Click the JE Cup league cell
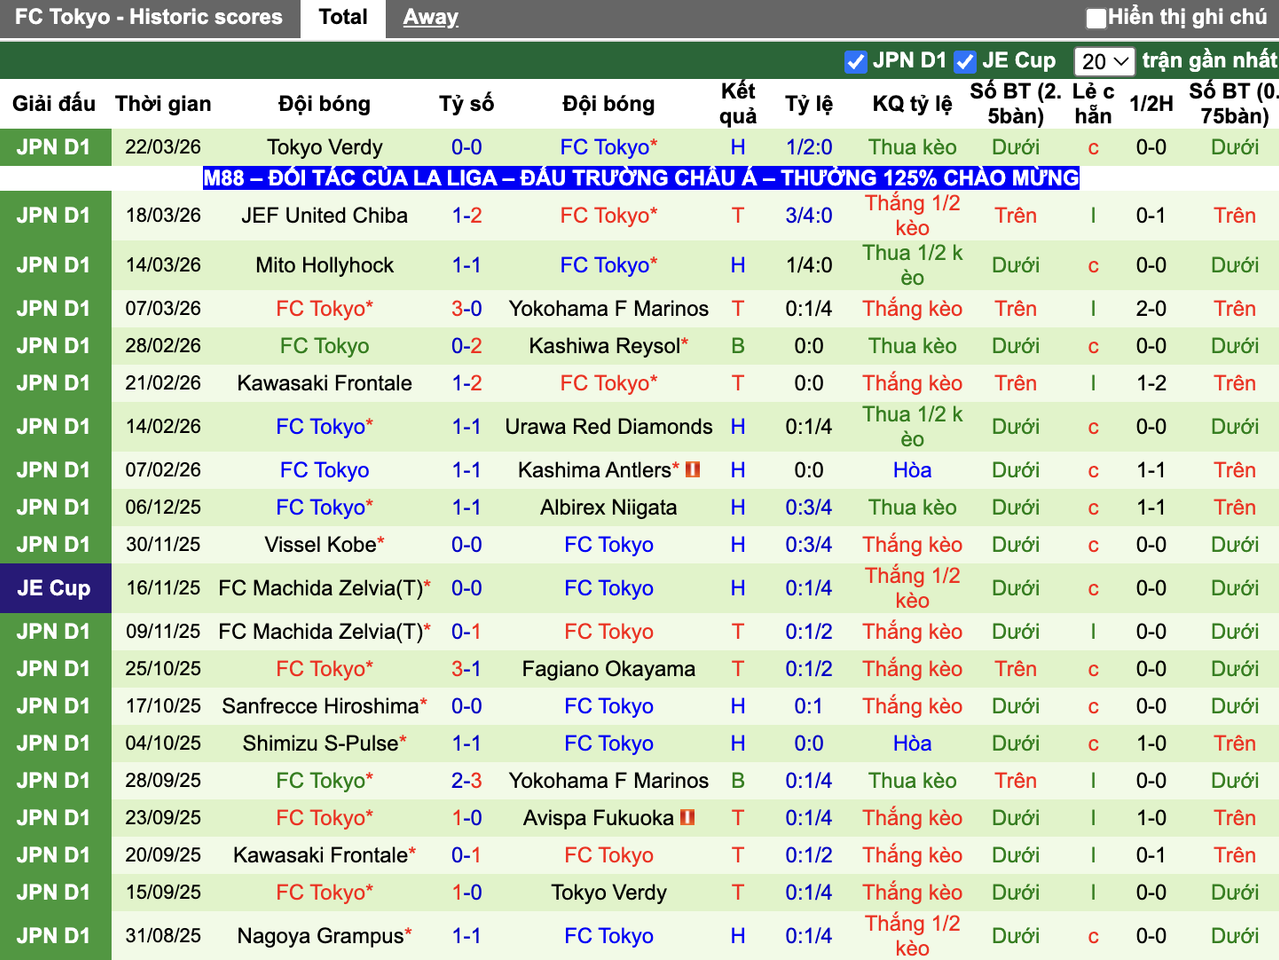 click(54, 588)
